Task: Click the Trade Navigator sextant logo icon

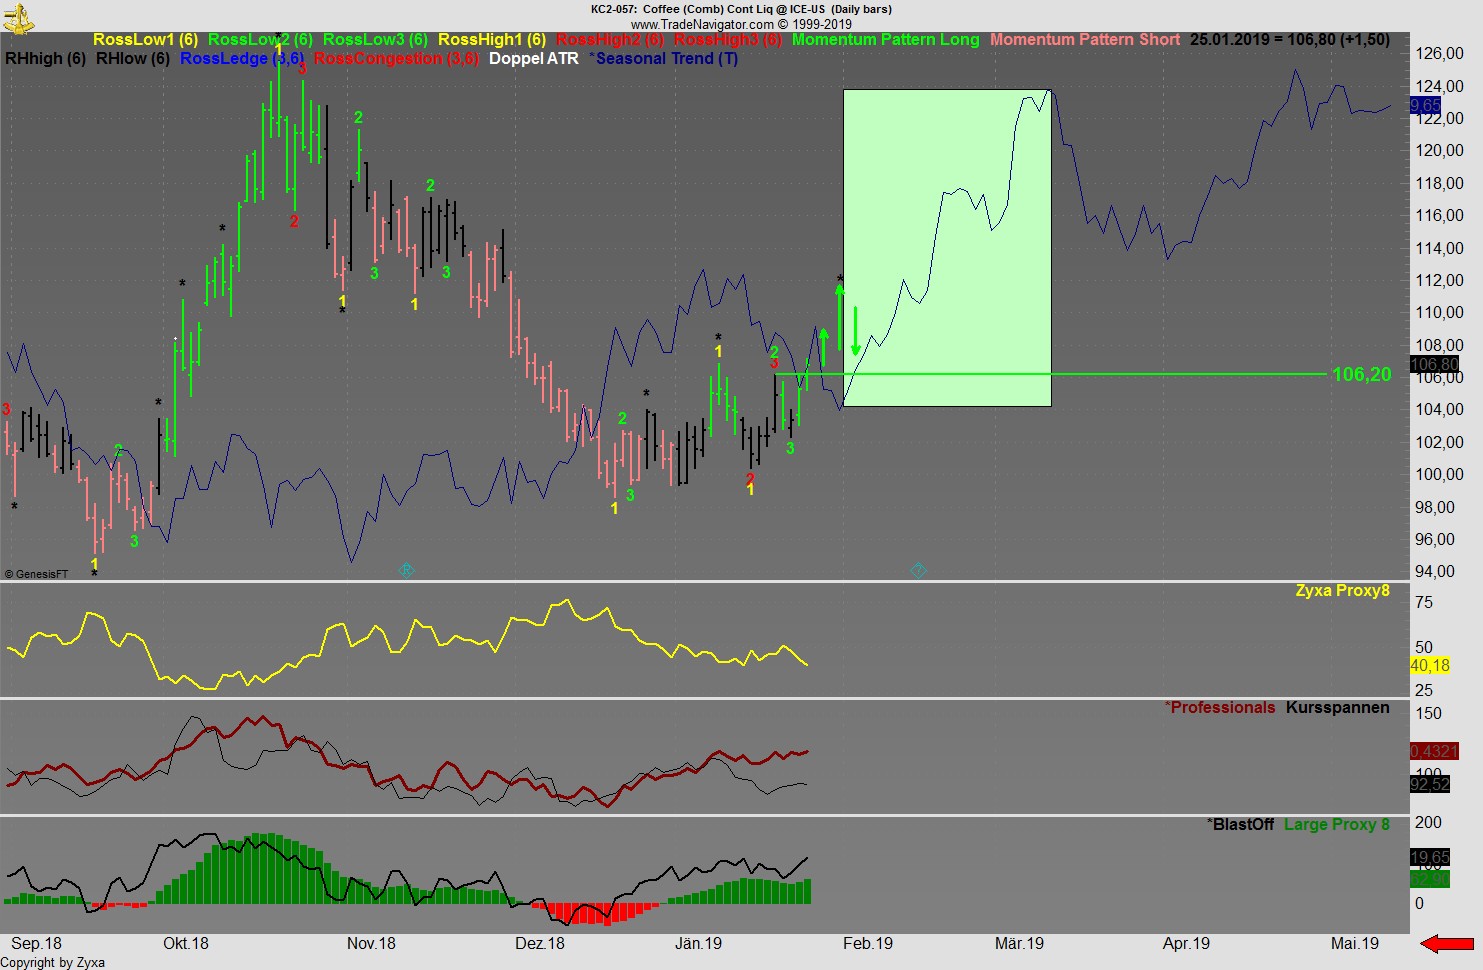Action: 19,17
